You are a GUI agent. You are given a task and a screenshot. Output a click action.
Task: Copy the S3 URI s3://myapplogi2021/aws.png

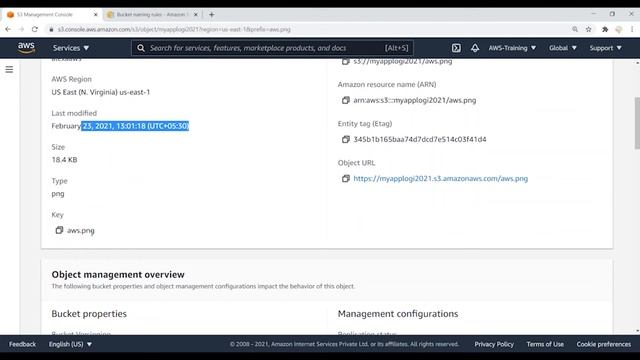(346, 61)
